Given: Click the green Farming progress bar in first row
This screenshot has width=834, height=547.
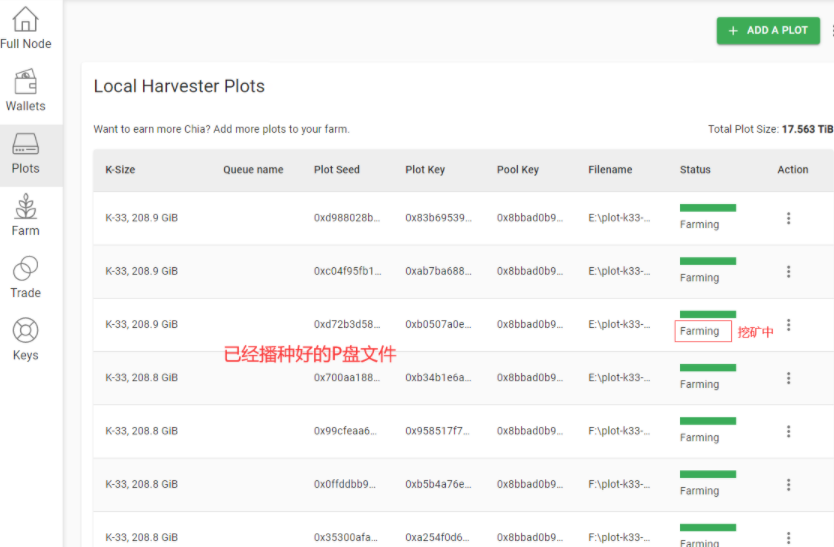Looking at the screenshot, I should [x=707, y=208].
